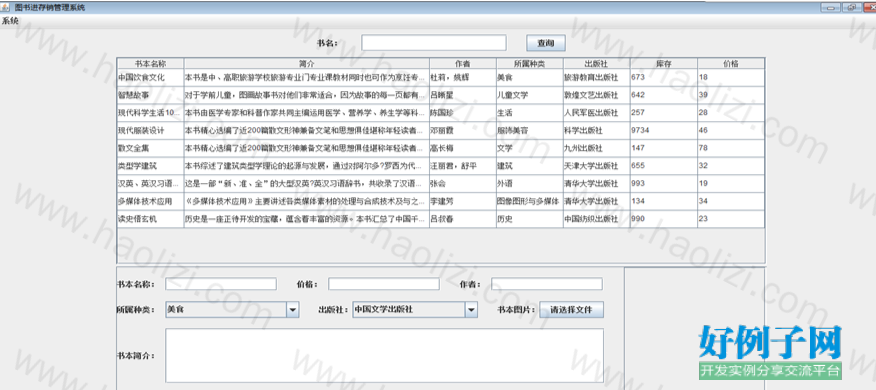Screen dimensions: 876x390
Task: Click publisher cell 敦煌文艺出版社
Action: (x=597, y=96)
